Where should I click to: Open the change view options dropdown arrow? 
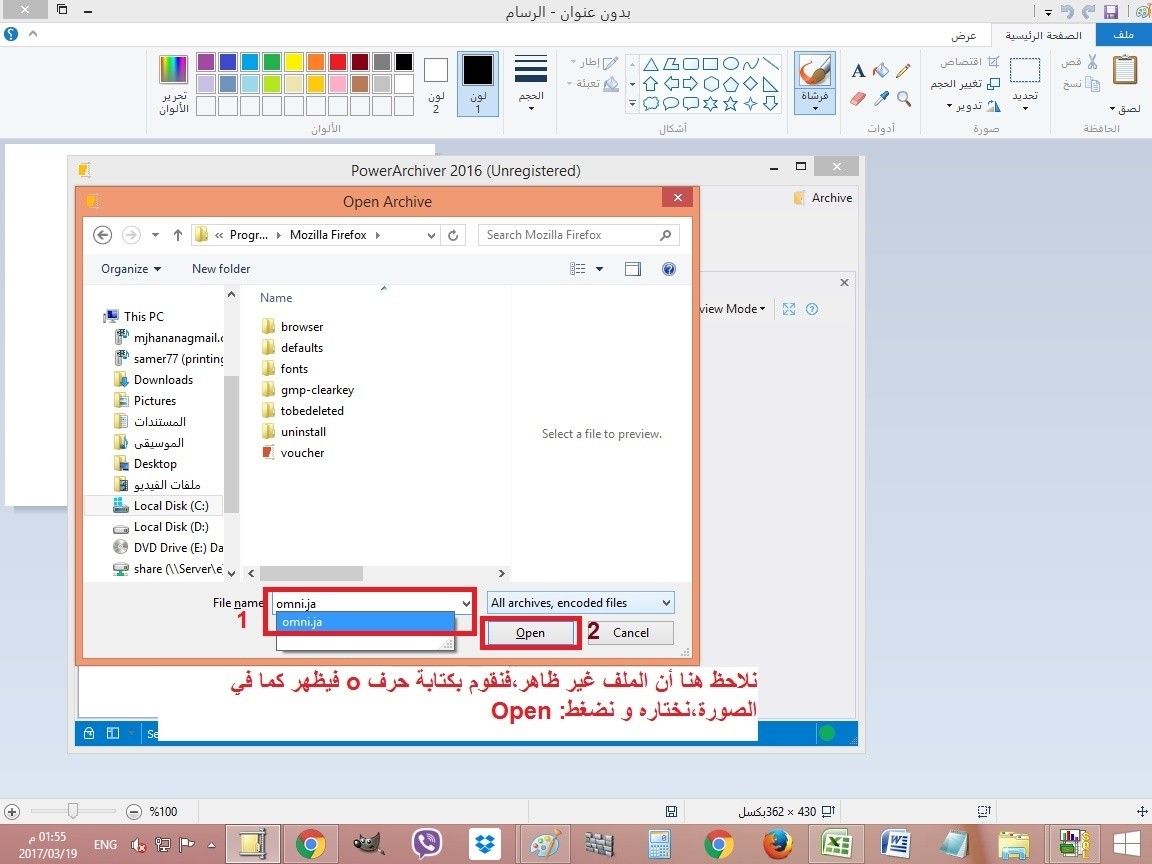(600, 269)
